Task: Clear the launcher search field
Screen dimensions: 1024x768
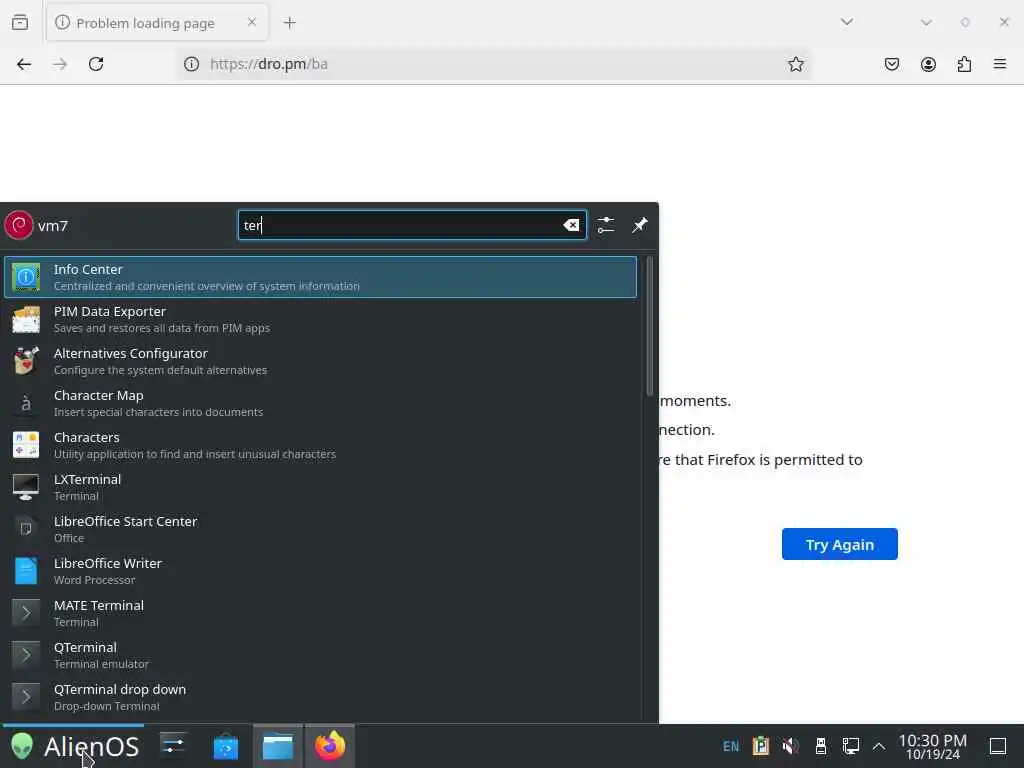Action: (x=571, y=225)
